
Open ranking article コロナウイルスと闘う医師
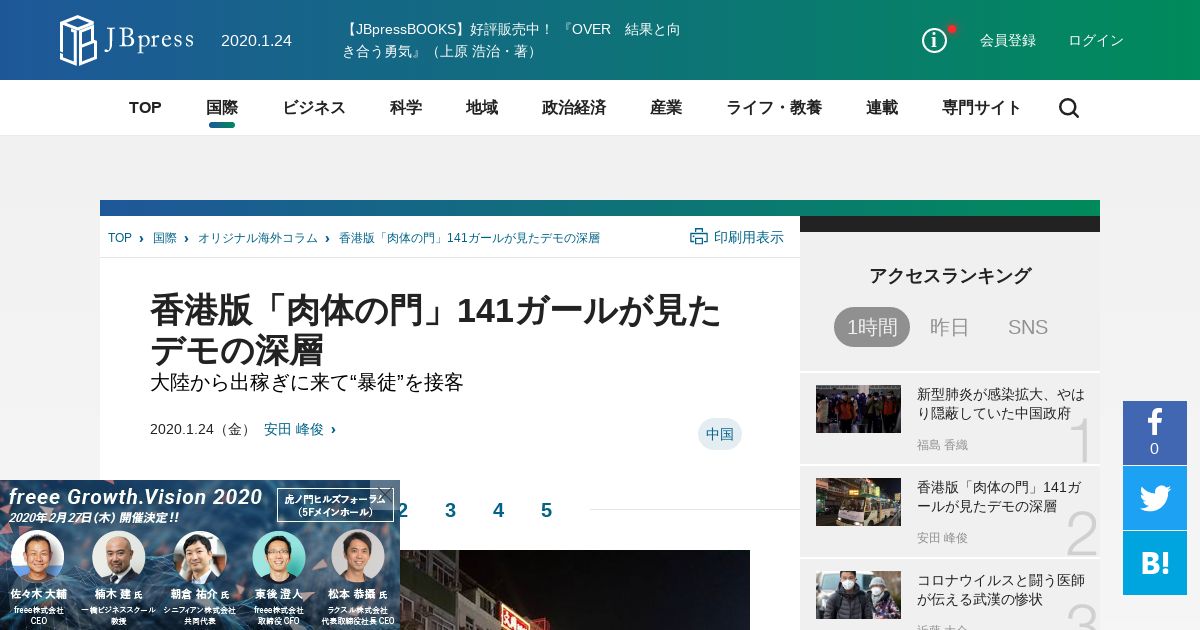click(1001, 590)
